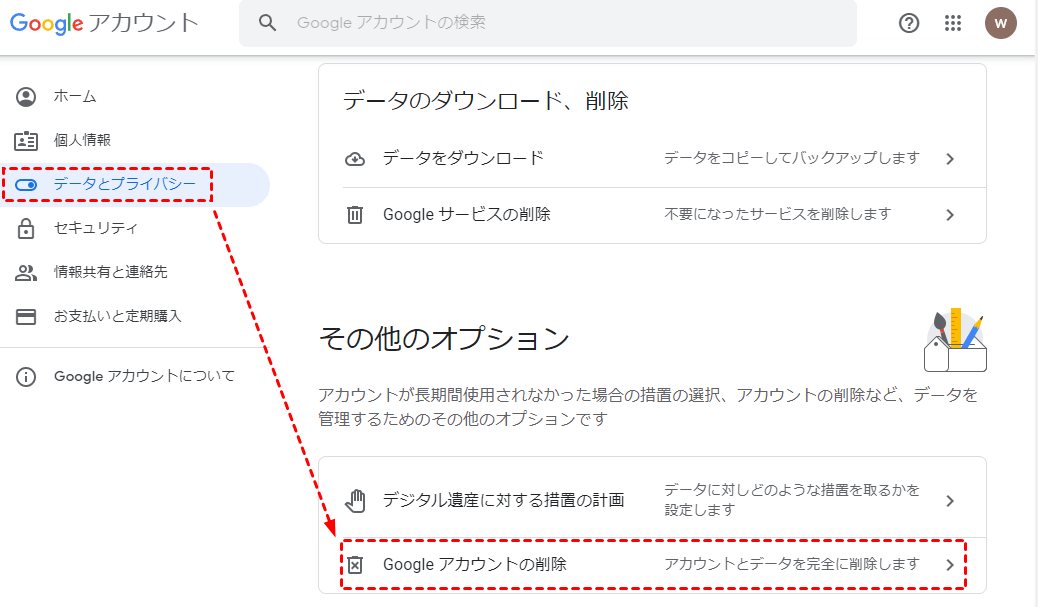The width and height of the screenshot is (1038, 607).
Task: Click the delete-account trash X icon
Action: coord(355,565)
